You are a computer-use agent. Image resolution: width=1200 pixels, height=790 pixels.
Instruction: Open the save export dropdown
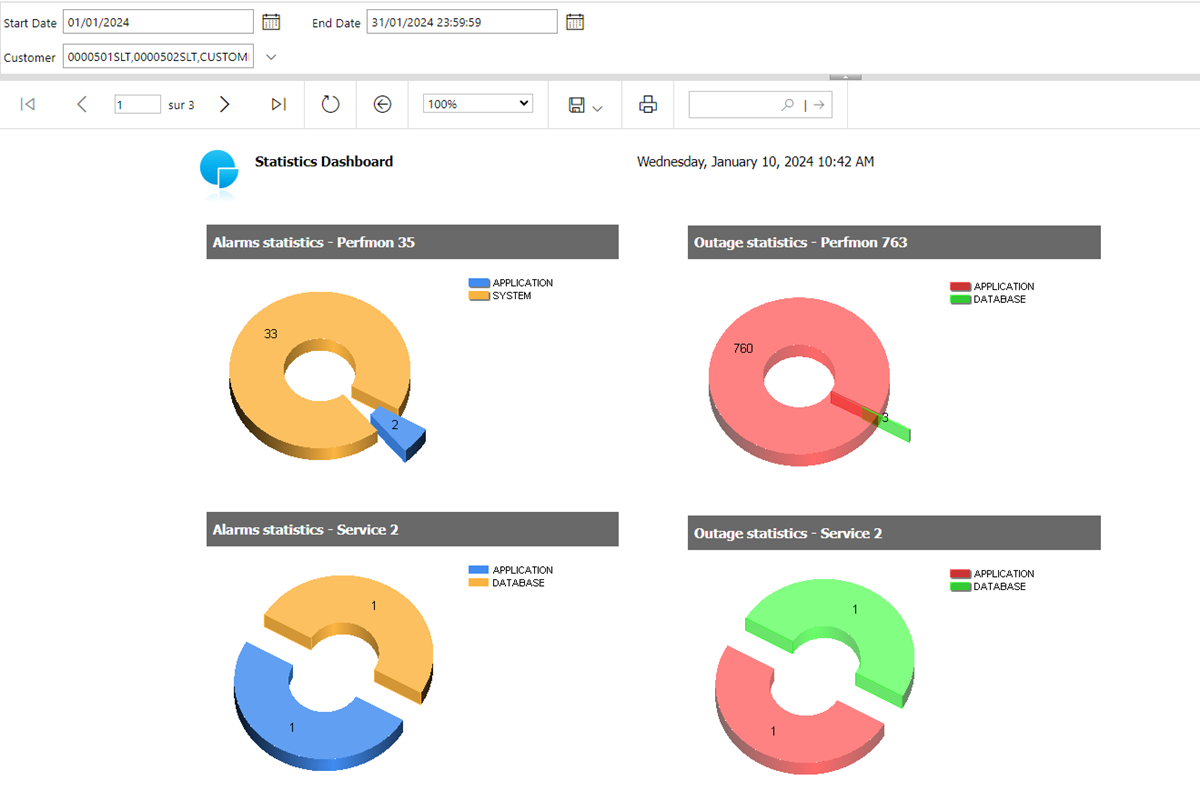[x=585, y=105]
